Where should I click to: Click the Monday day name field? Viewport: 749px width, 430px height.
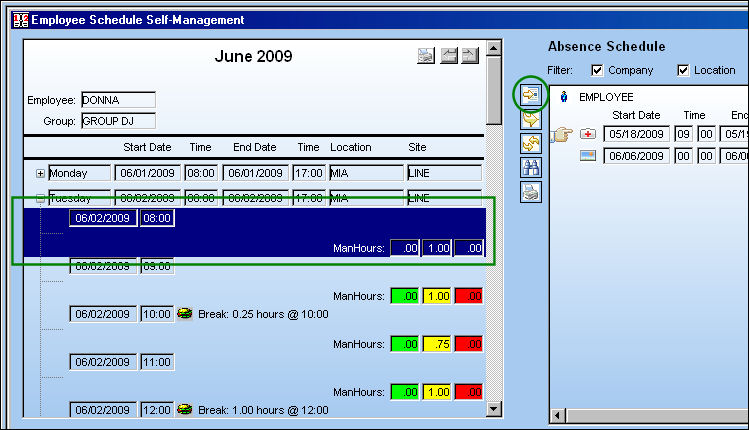pos(79,173)
